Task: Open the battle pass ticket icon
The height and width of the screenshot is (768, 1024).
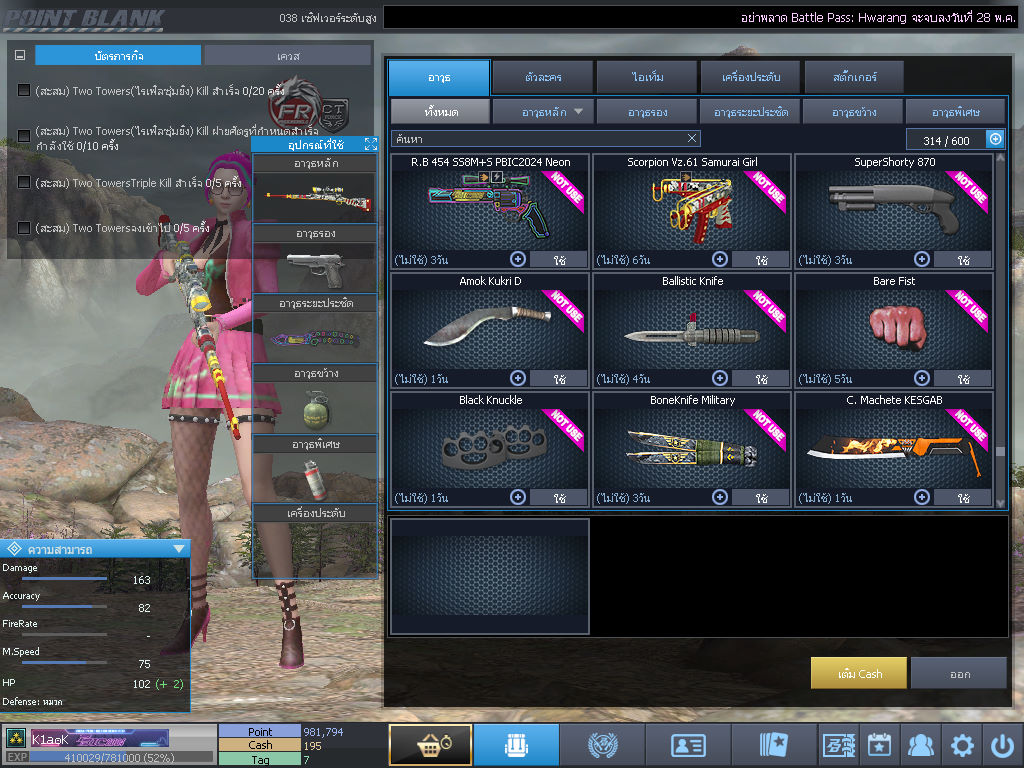Action: click(839, 745)
